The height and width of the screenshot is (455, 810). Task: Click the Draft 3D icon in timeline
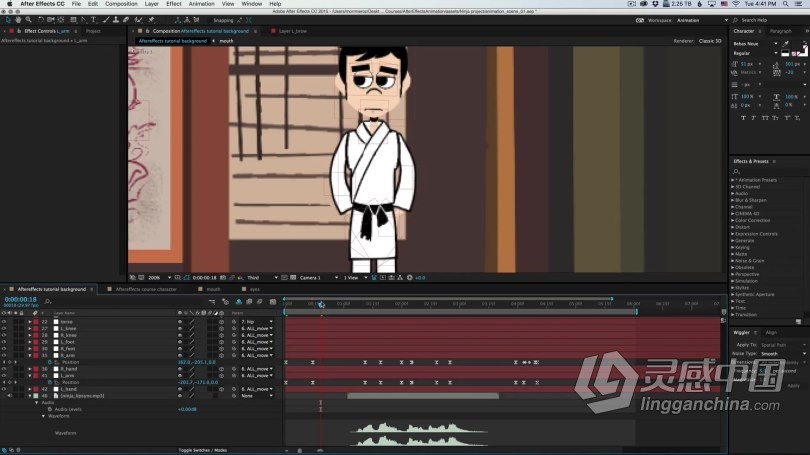(225, 302)
